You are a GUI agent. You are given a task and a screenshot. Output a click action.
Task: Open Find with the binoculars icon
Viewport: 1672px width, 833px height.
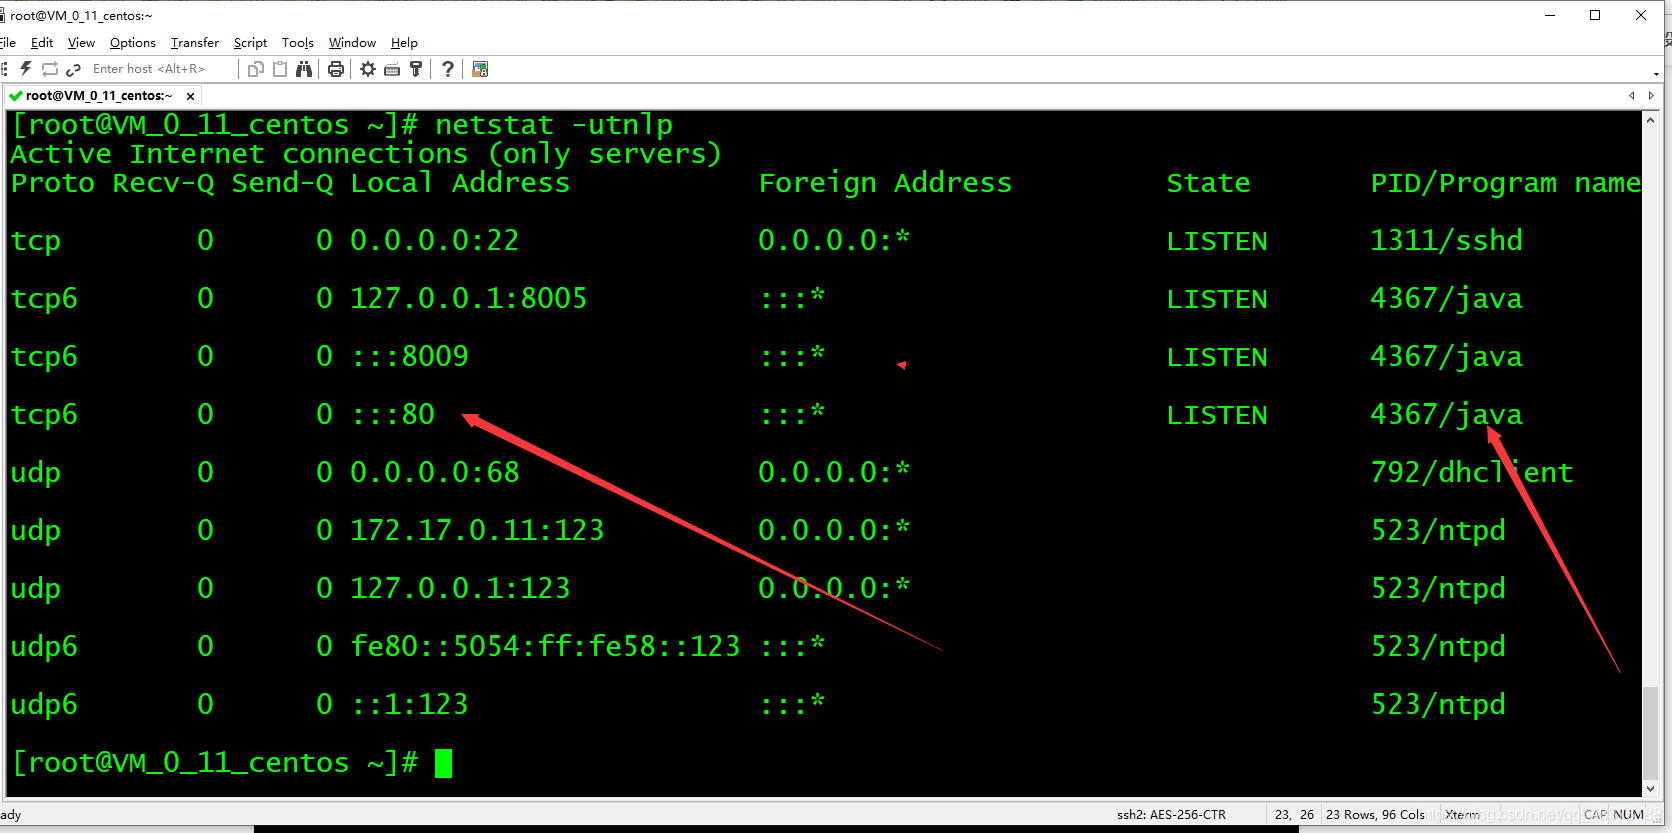click(x=304, y=69)
